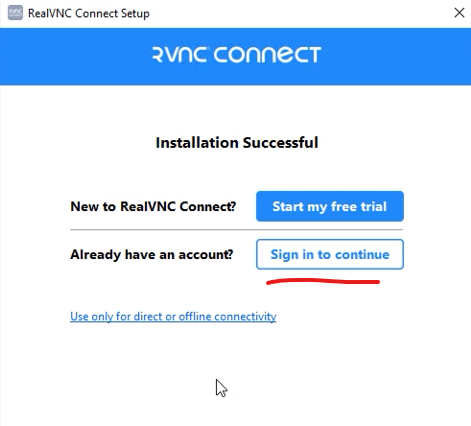The width and height of the screenshot is (471, 426).
Task: Click empty blue banner area right of logo
Action: click(397, 56)
